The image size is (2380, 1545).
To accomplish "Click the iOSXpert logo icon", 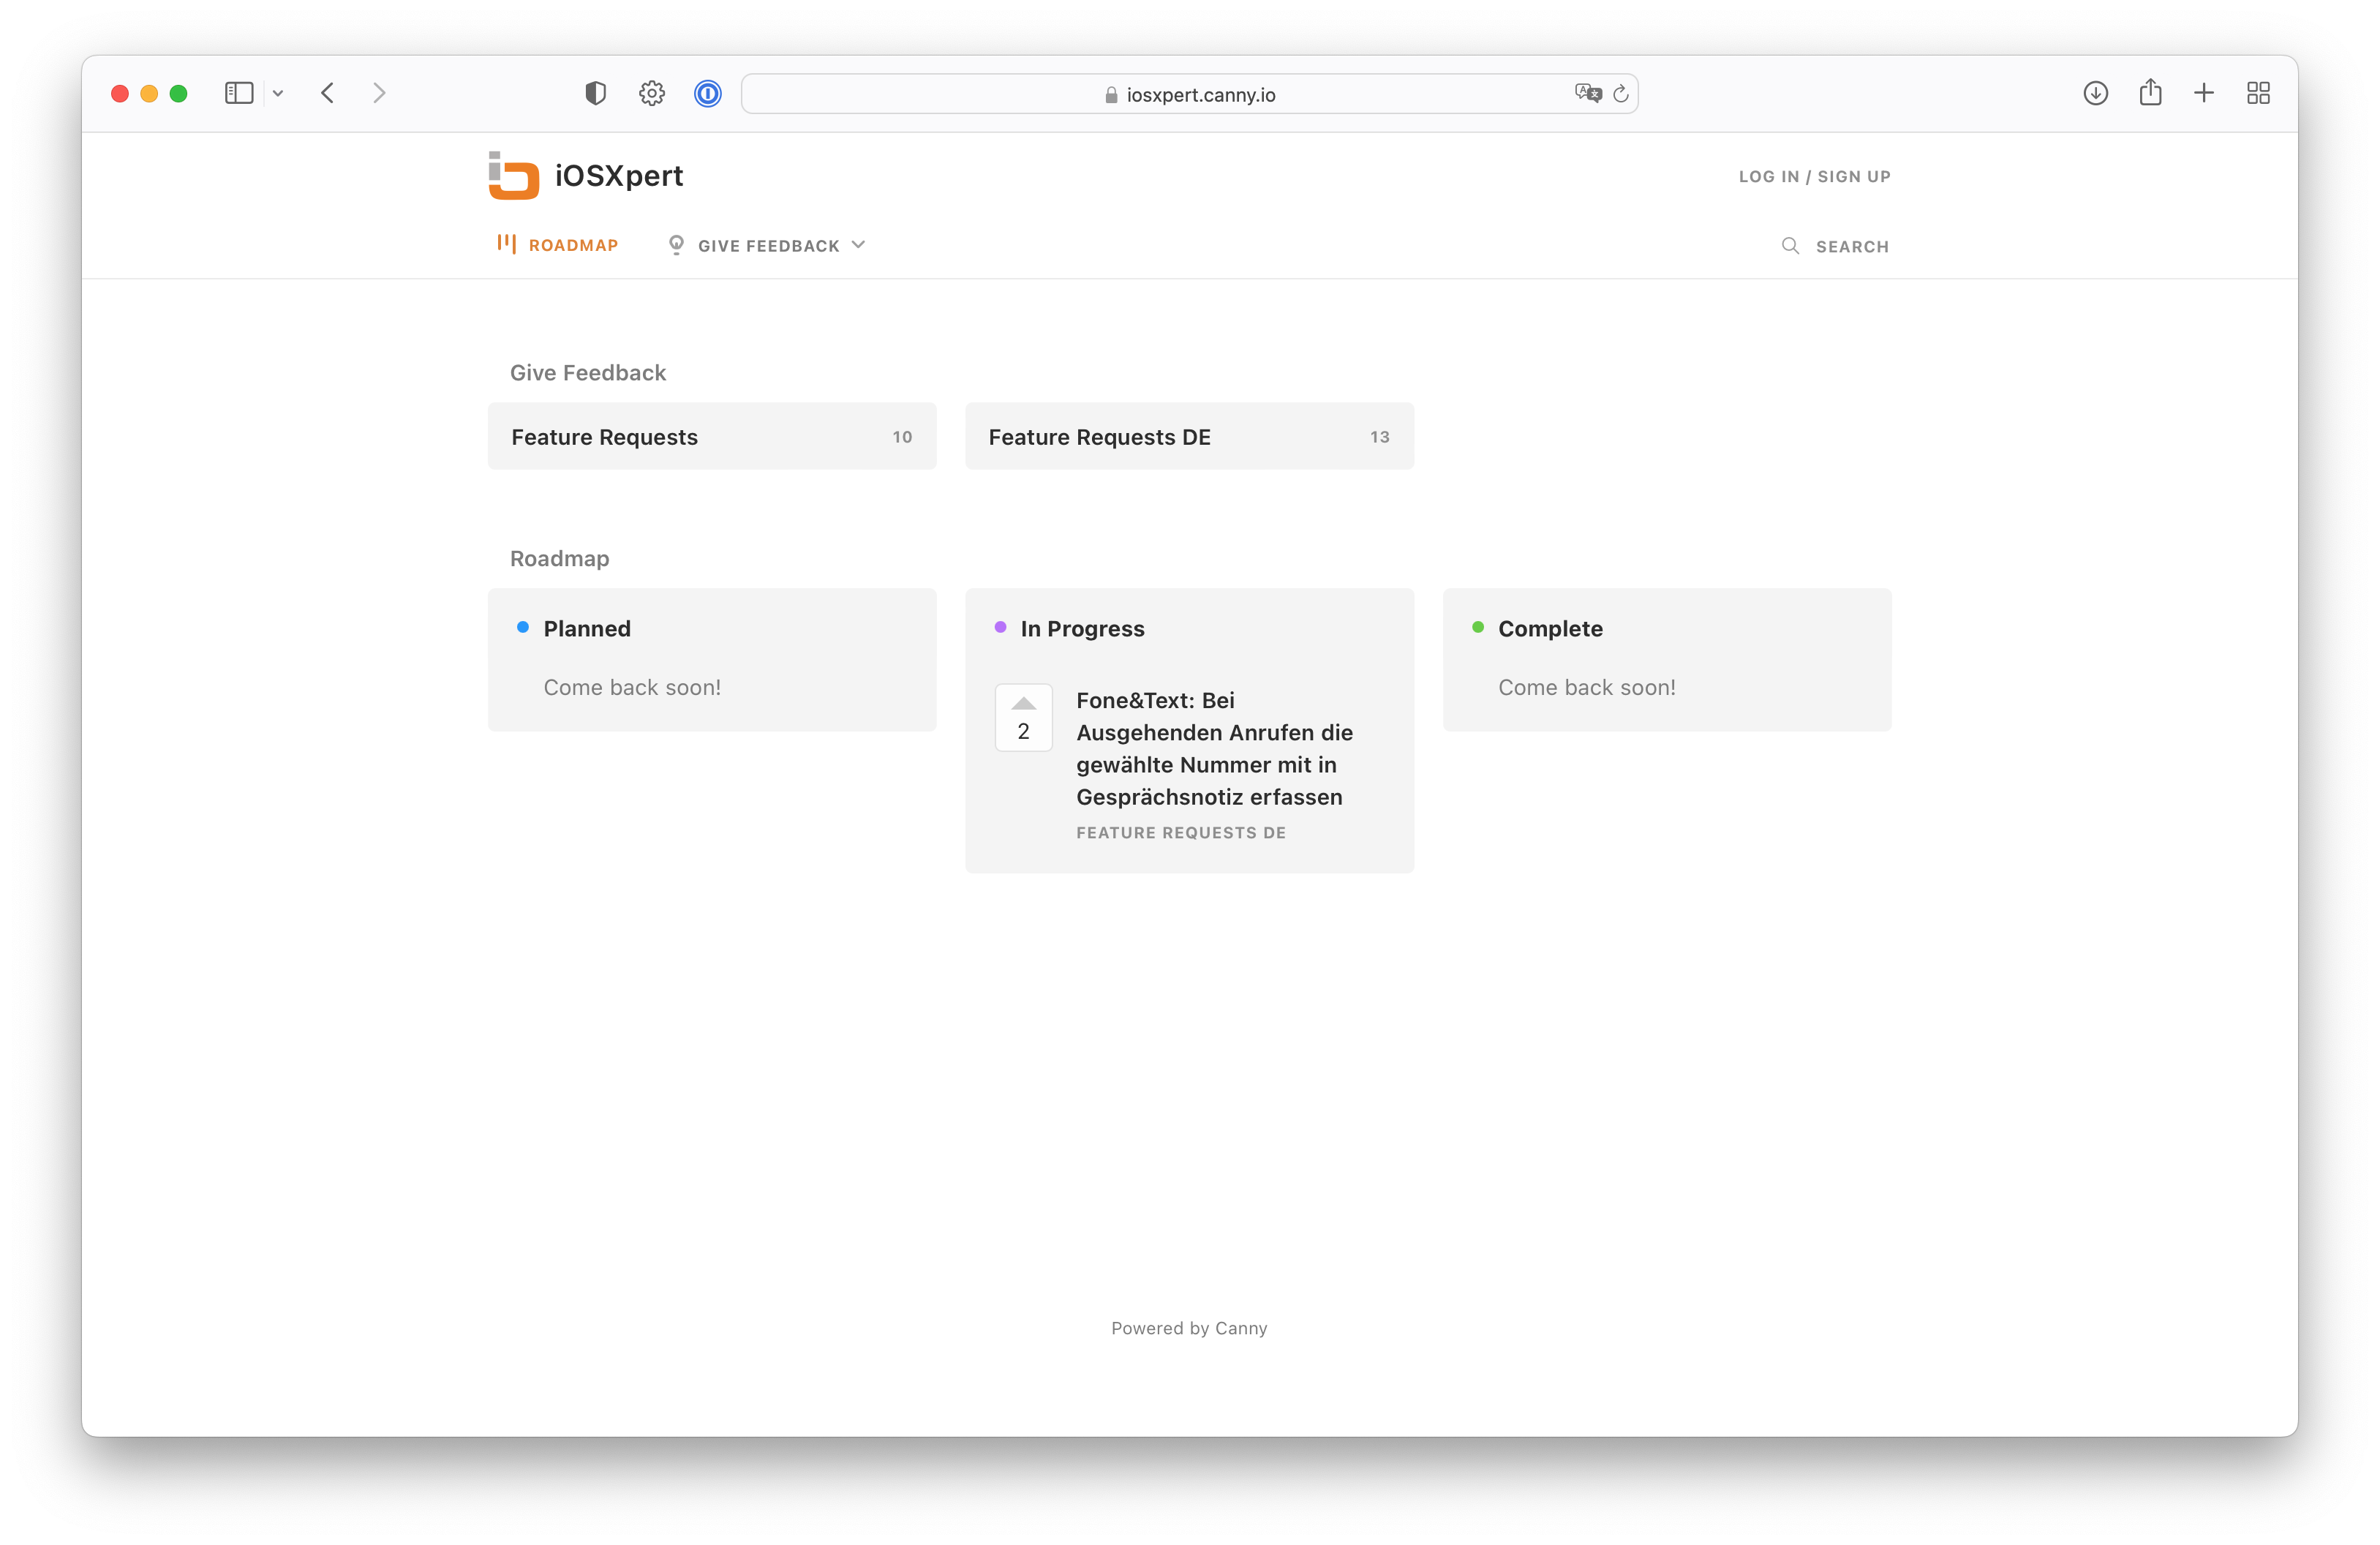I will click(513, 176).
